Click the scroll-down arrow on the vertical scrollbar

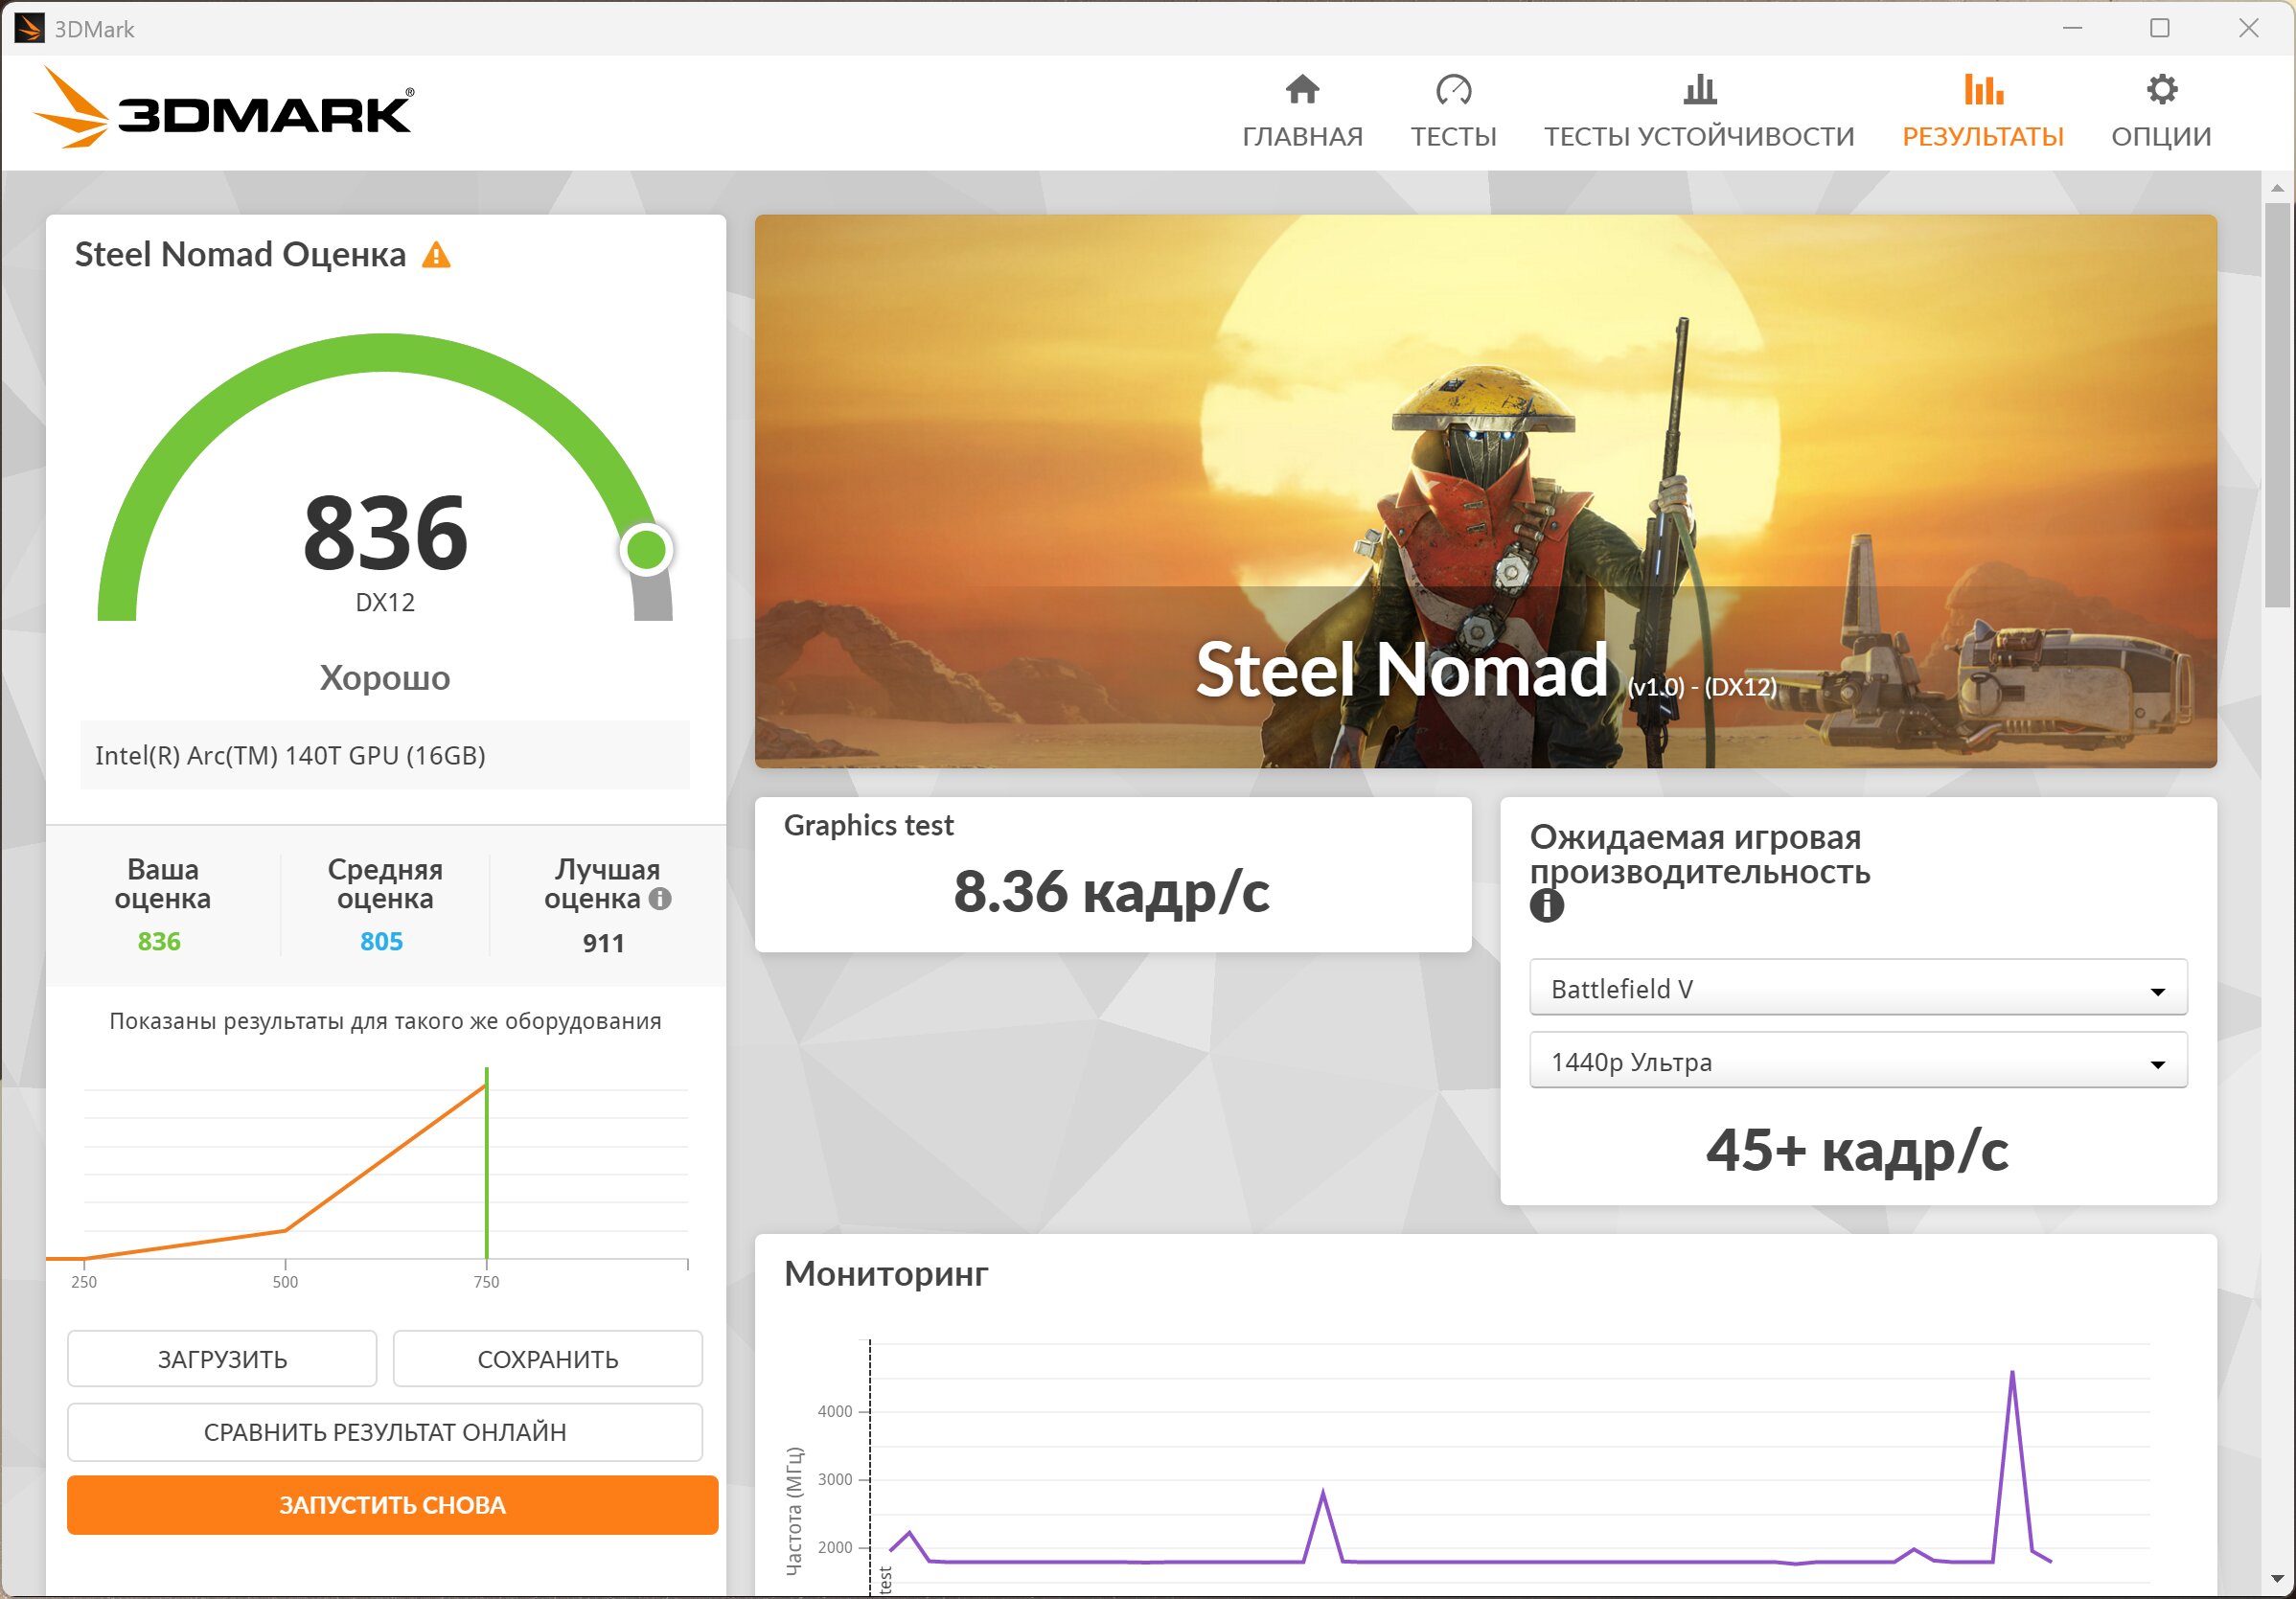2277,1579
